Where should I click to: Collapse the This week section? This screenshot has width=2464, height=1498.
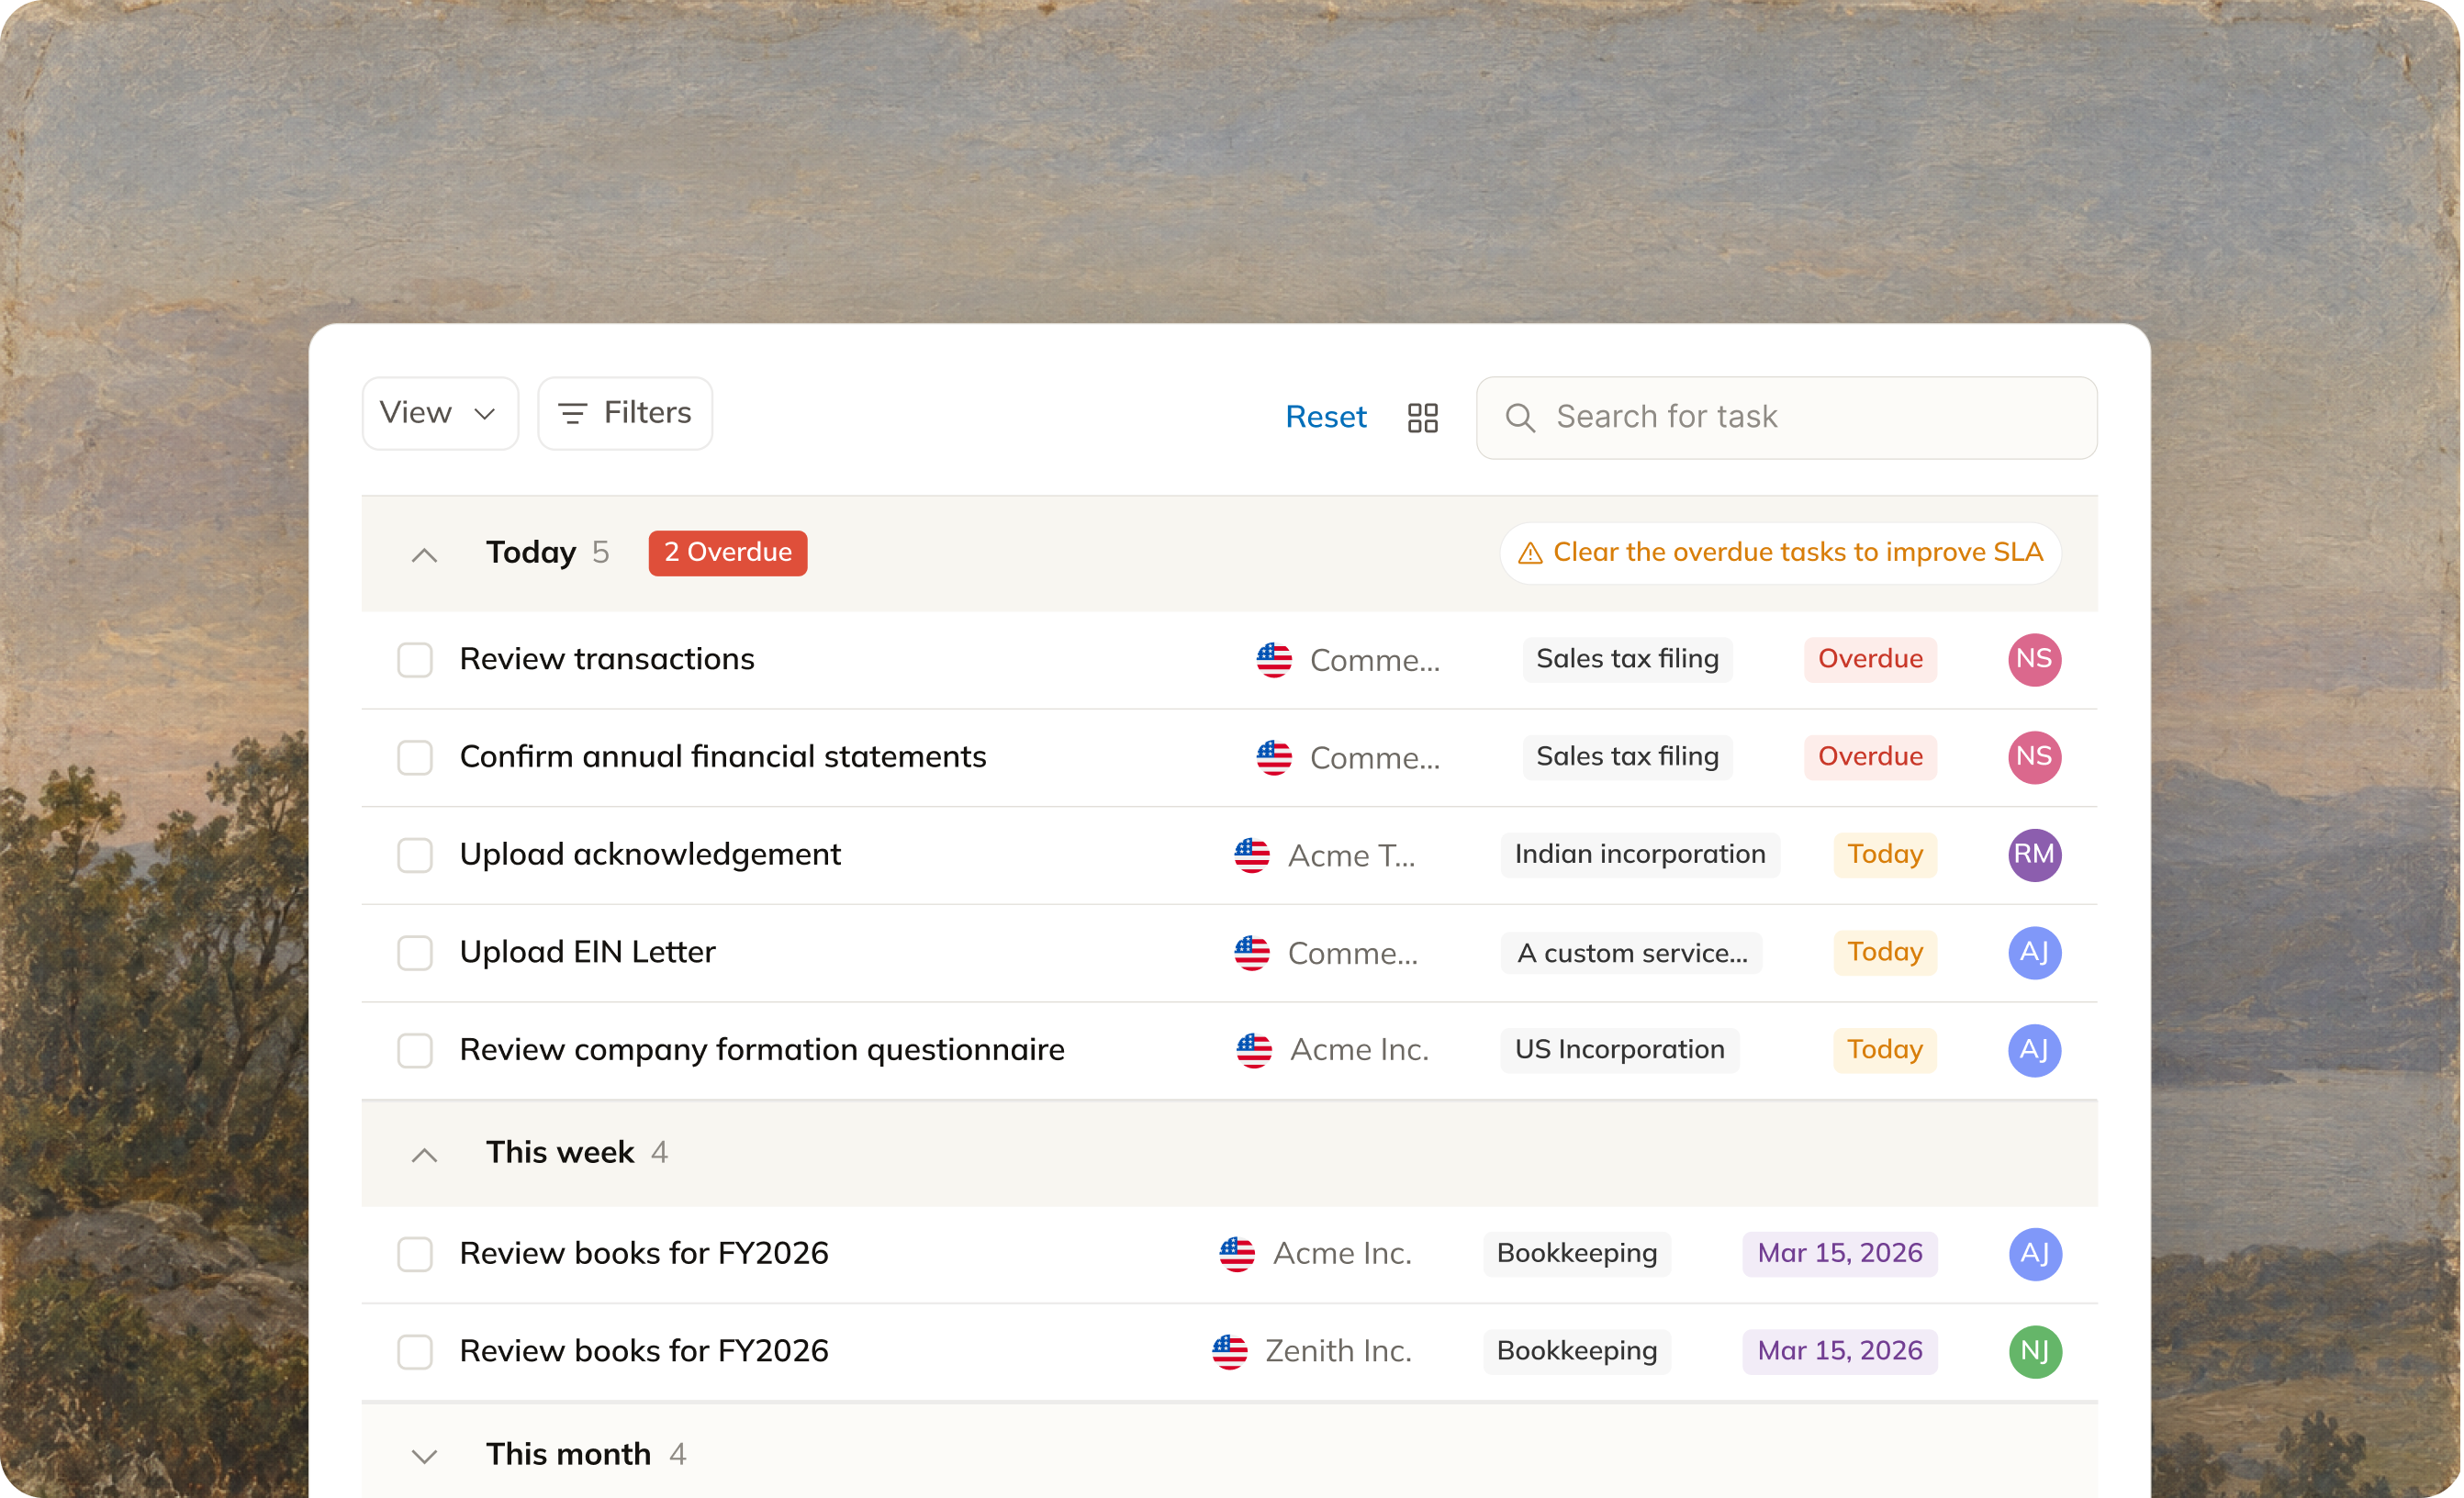(x=424, y=1156)
